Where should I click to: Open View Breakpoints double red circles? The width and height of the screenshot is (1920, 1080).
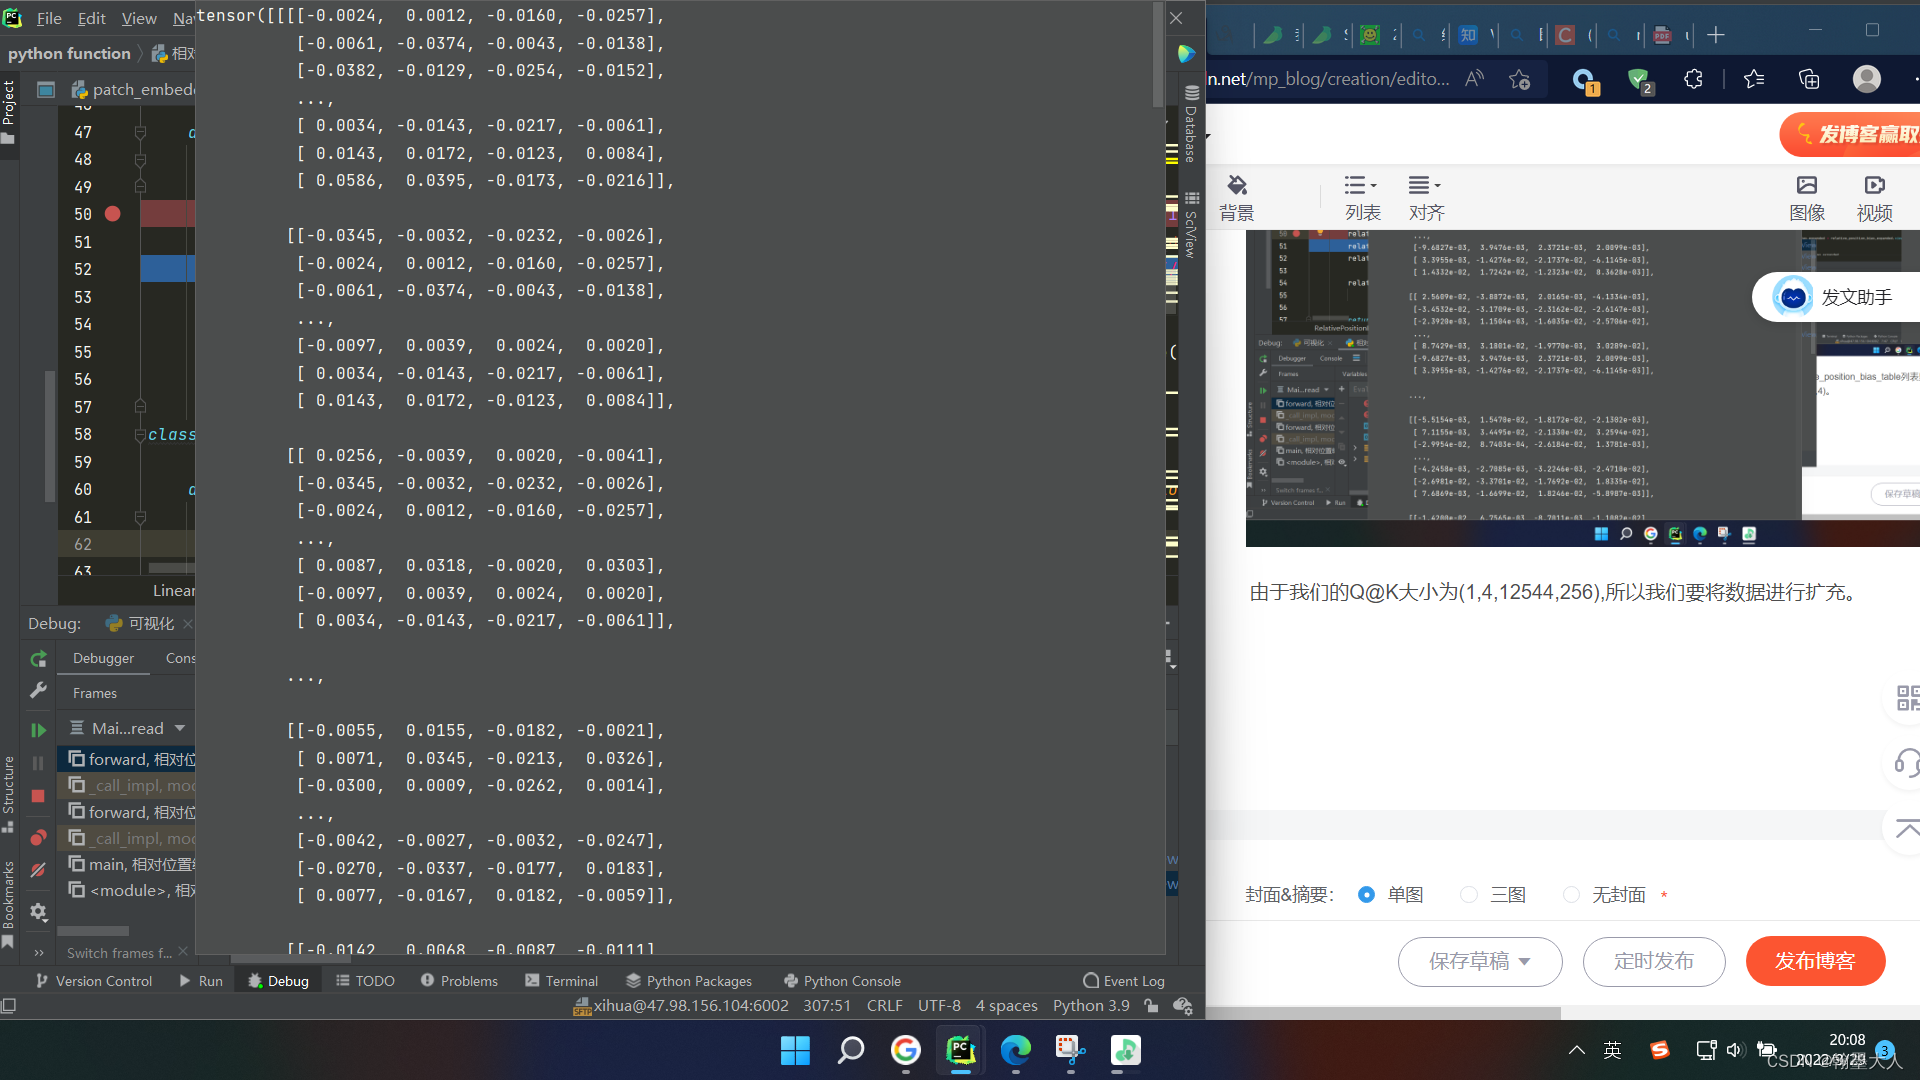click(38, 837)
